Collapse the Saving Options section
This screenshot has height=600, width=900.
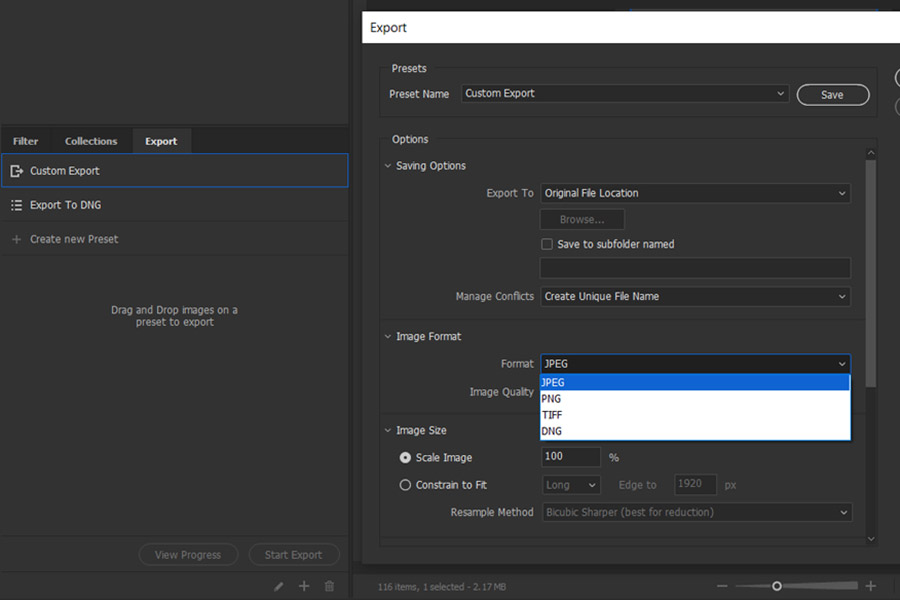[387, 165]
